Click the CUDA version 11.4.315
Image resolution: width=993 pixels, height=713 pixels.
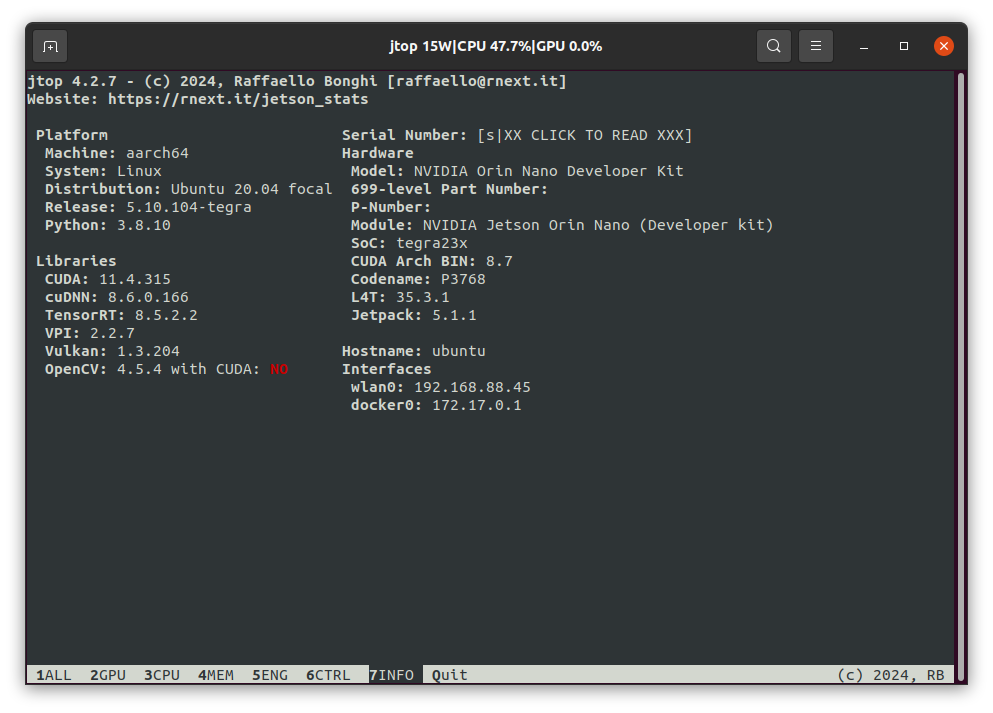[x=135, y=279]
